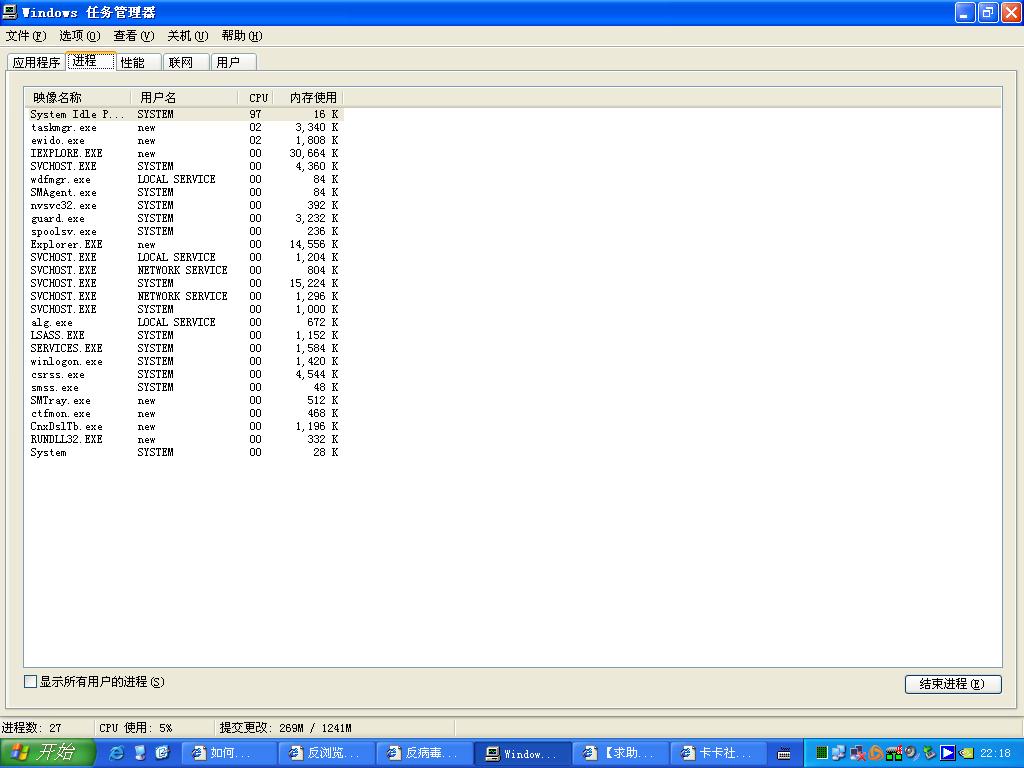Open Internet Explorer from quick launch
Screen dimensions: 1024x768
(116, 753)
